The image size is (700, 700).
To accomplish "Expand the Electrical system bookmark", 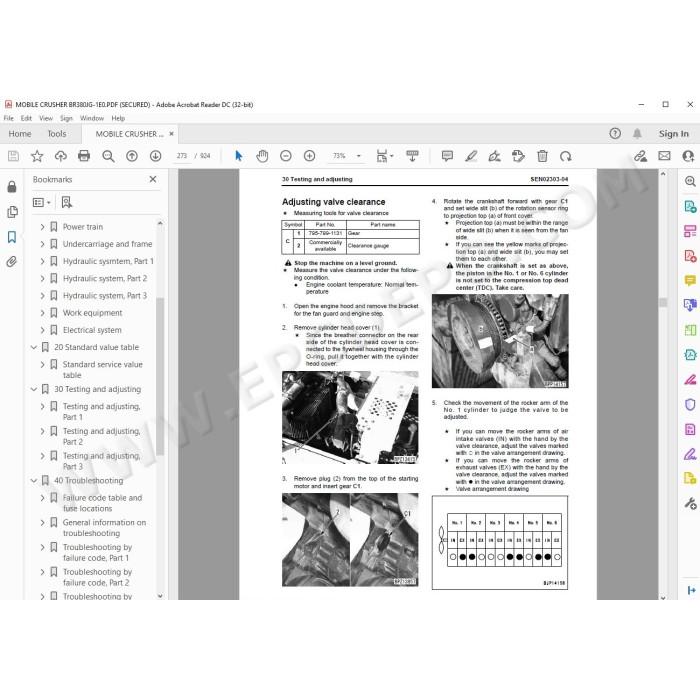I will pos(42,330).
